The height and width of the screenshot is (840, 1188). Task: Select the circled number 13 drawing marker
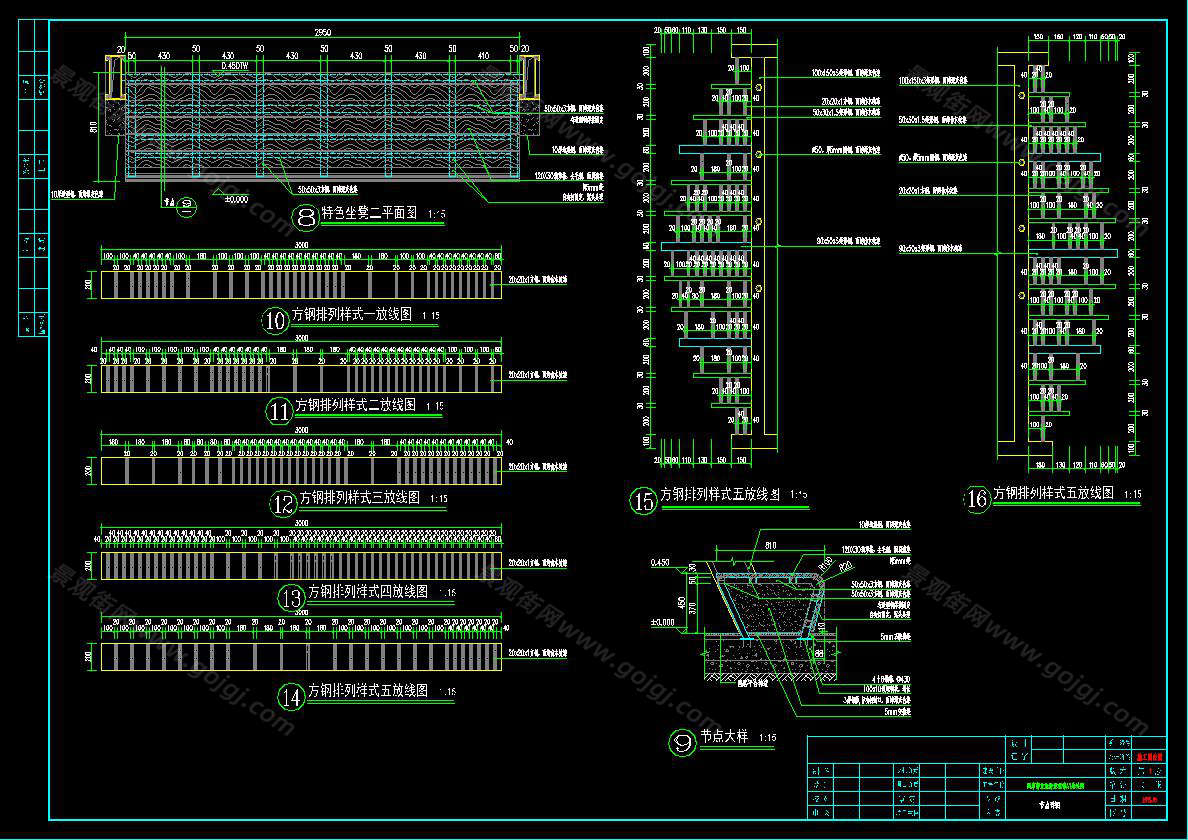click(291, 597)
